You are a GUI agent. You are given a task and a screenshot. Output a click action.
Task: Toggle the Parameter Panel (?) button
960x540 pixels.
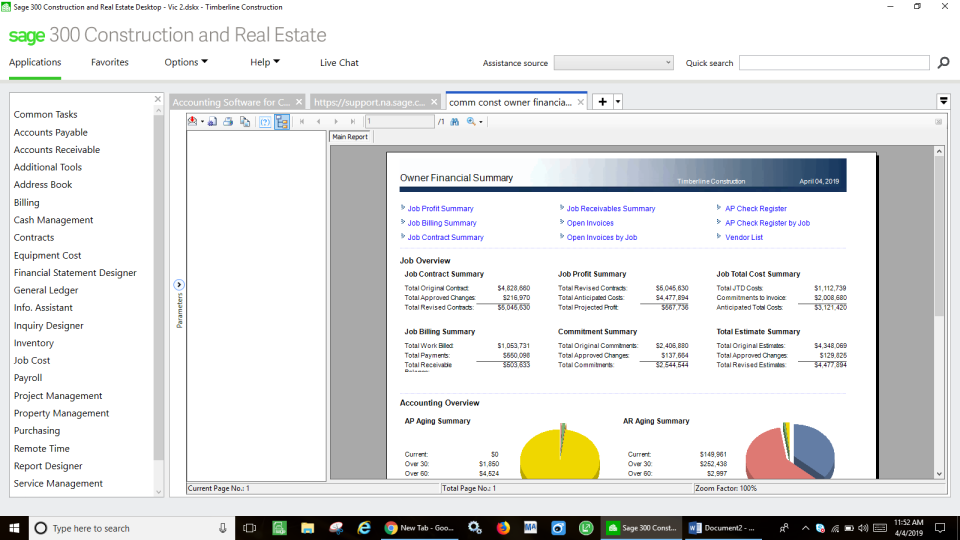265,121
